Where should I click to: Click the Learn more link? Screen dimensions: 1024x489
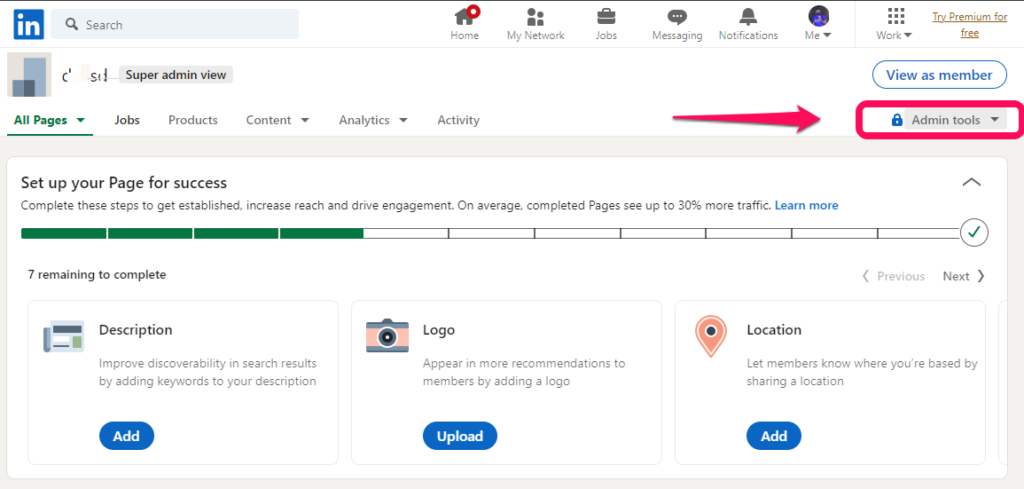(x=807, y=205)
